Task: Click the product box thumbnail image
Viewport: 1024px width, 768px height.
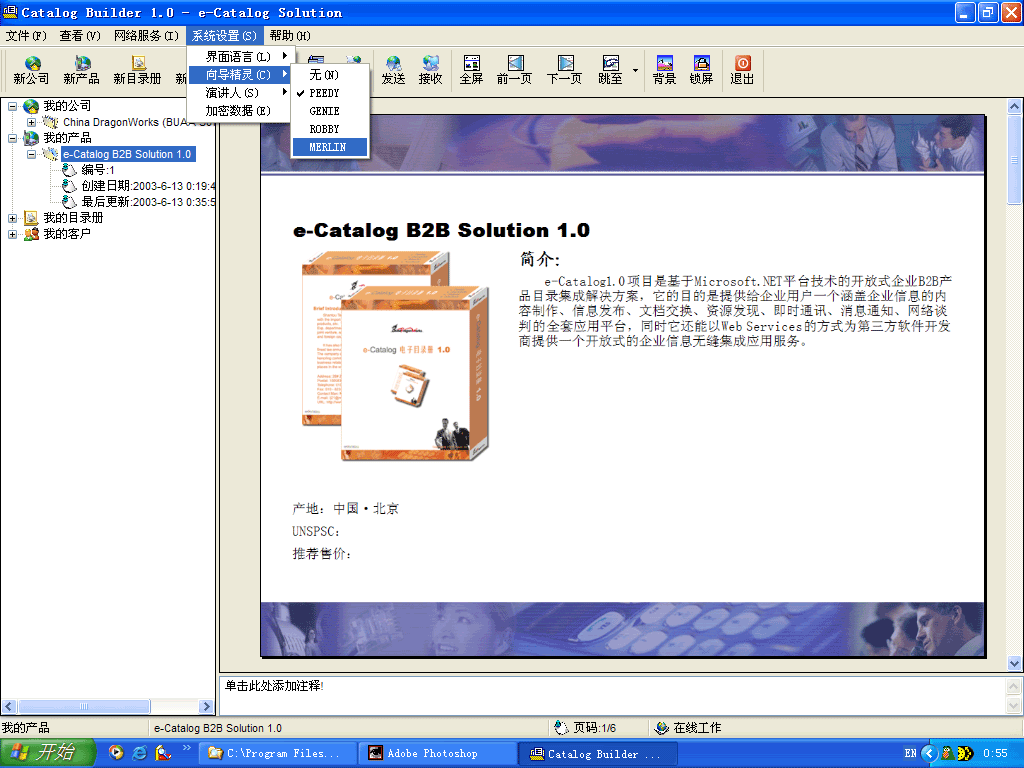Action: pos(395,356)
